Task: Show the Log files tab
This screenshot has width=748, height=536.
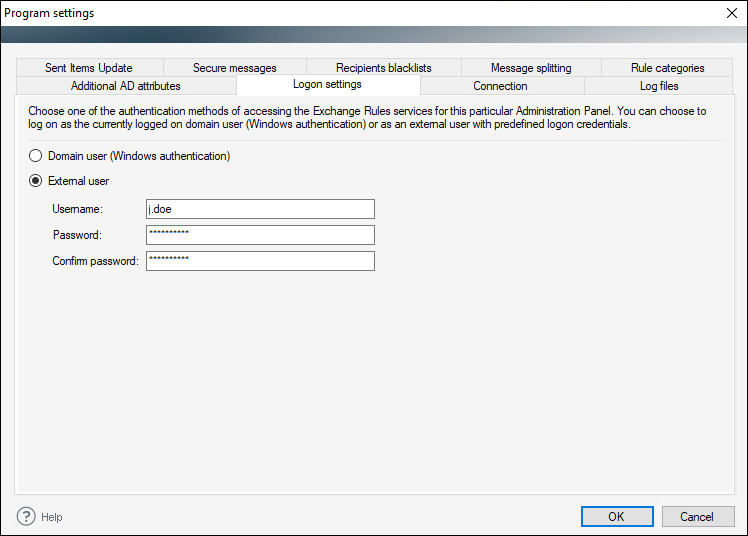Action: coord(658,86)
